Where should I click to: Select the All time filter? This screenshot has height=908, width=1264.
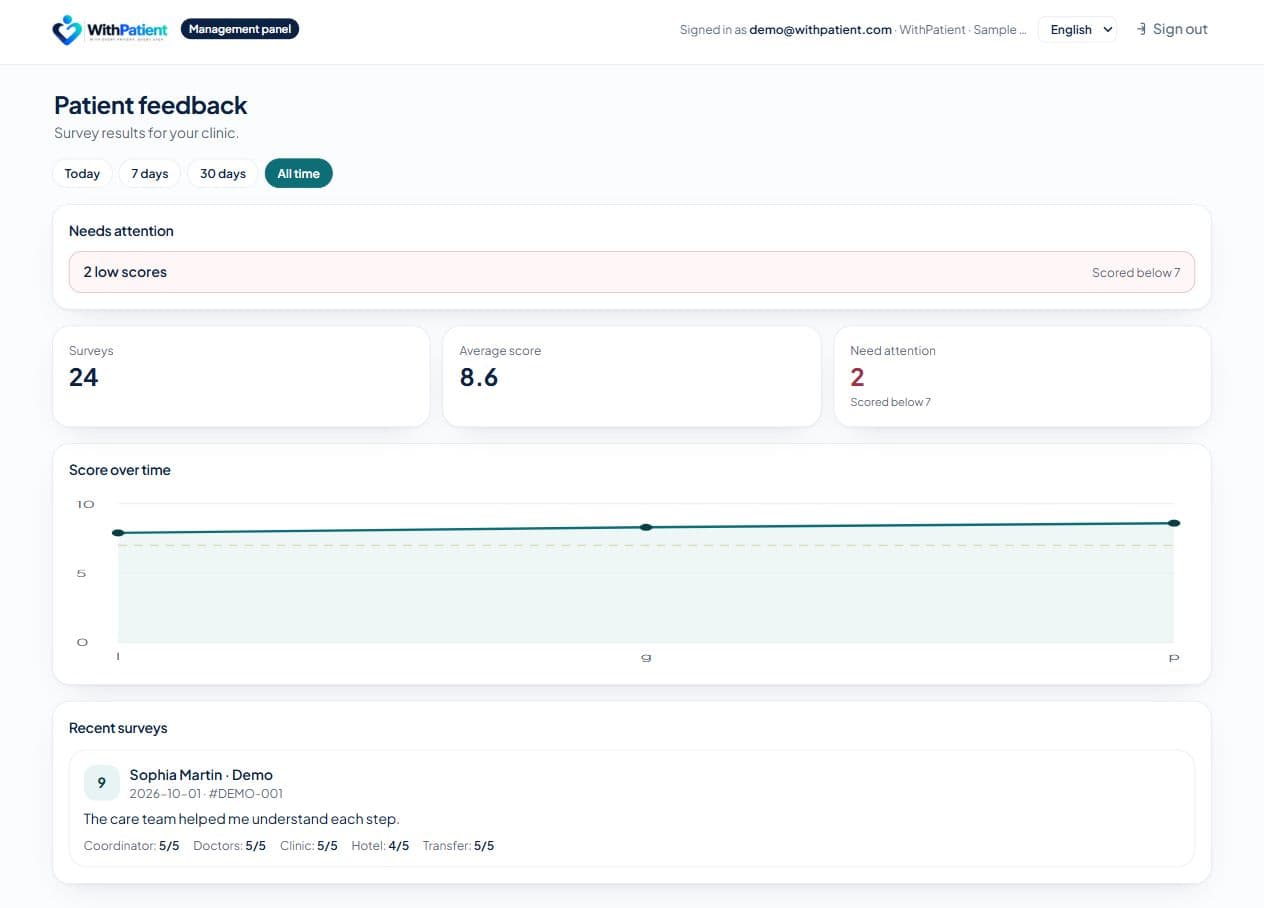tap(299, 173)
